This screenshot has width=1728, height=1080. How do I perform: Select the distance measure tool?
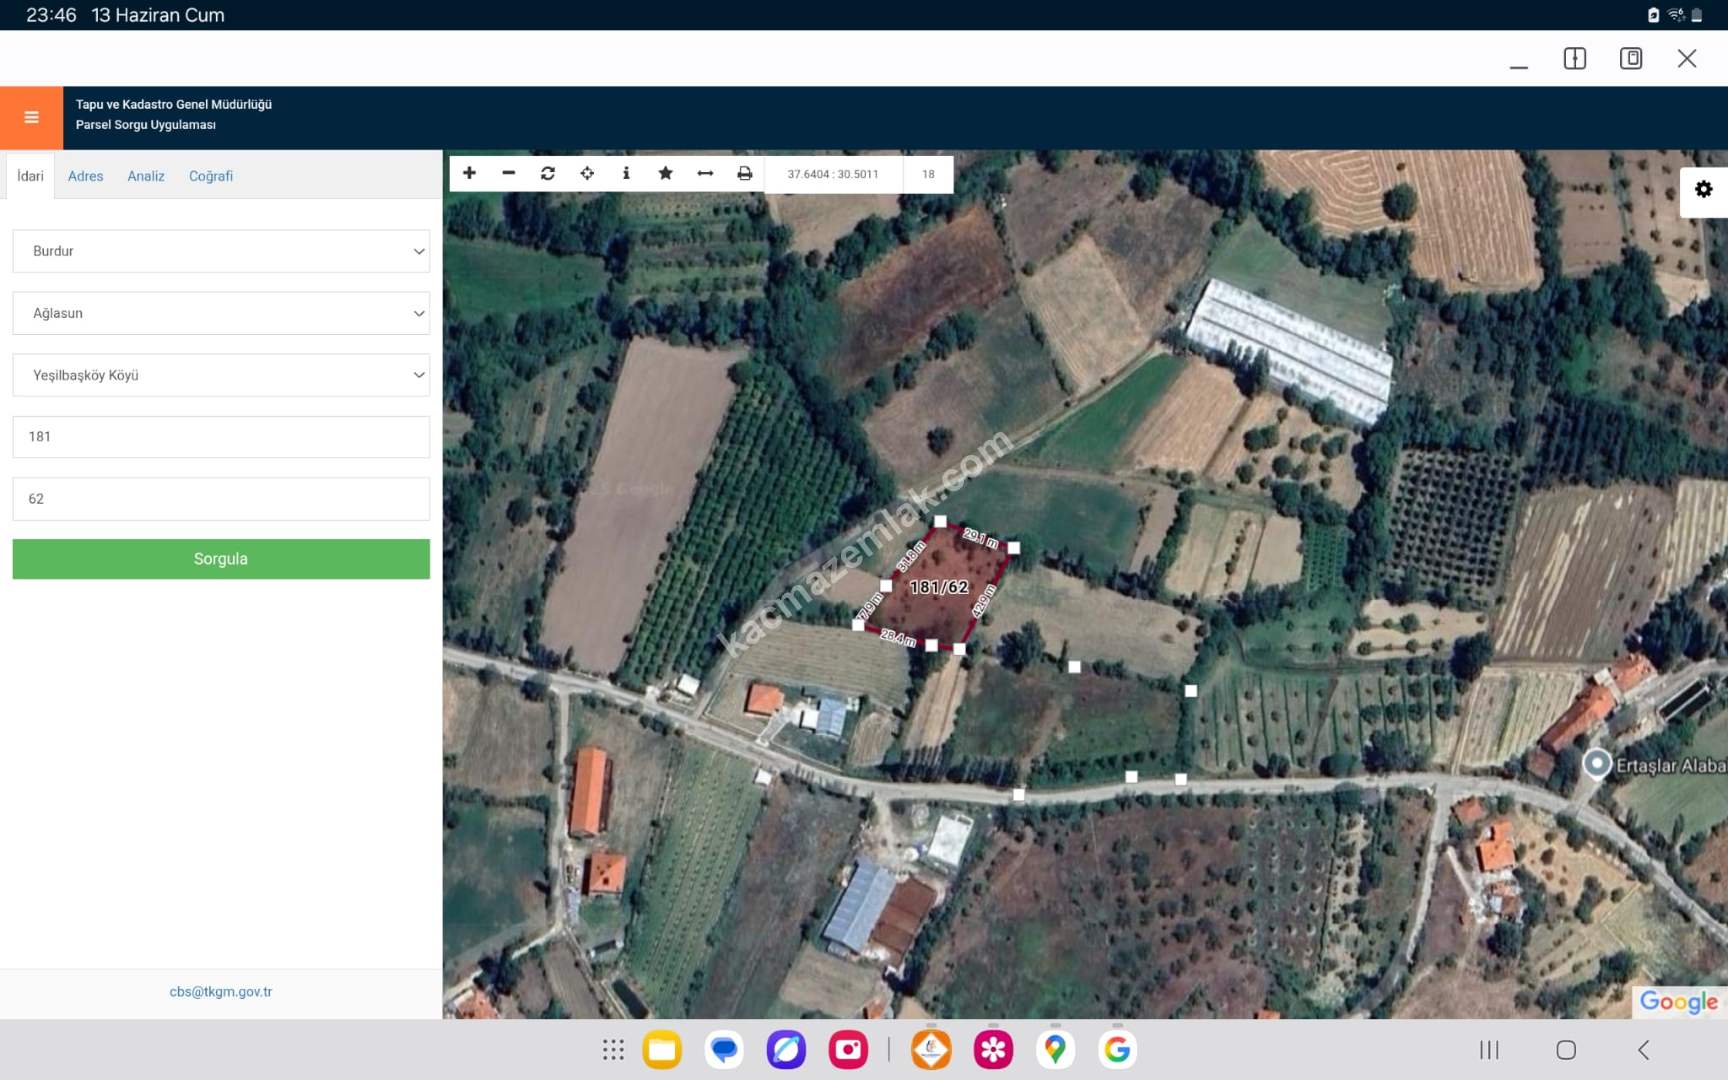click(705, 173)
